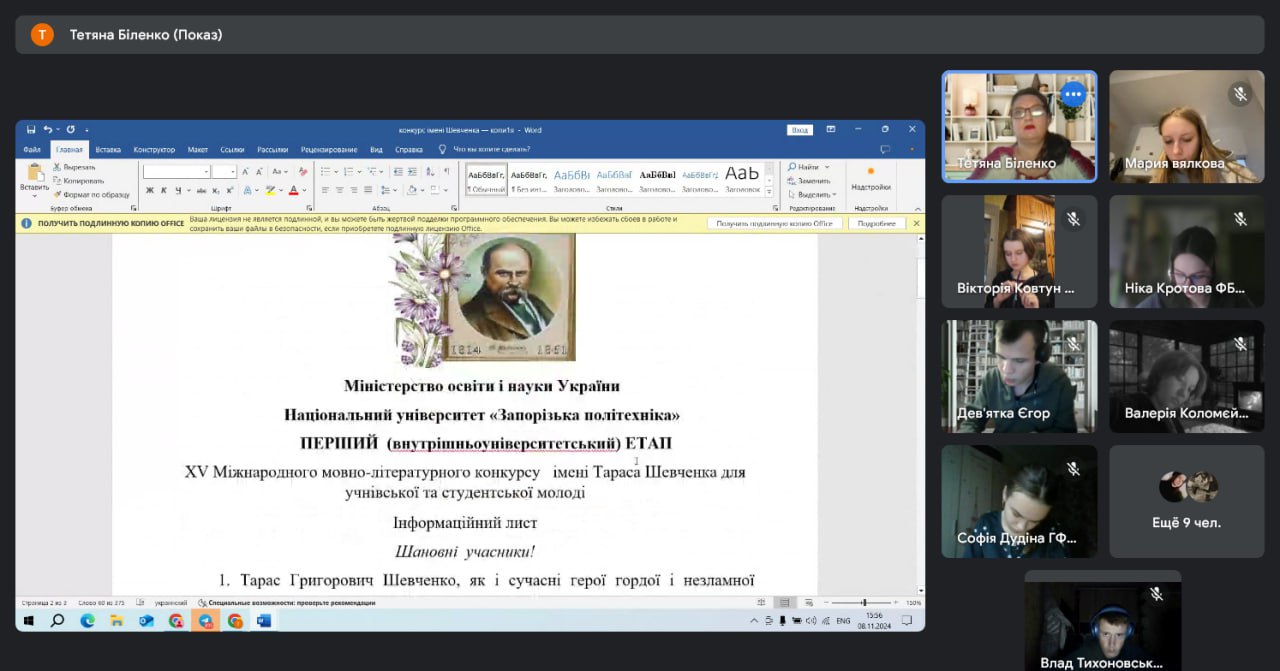
Task: Open the font size dropdown
Action: pyautogui.click(x=232, y=172)
